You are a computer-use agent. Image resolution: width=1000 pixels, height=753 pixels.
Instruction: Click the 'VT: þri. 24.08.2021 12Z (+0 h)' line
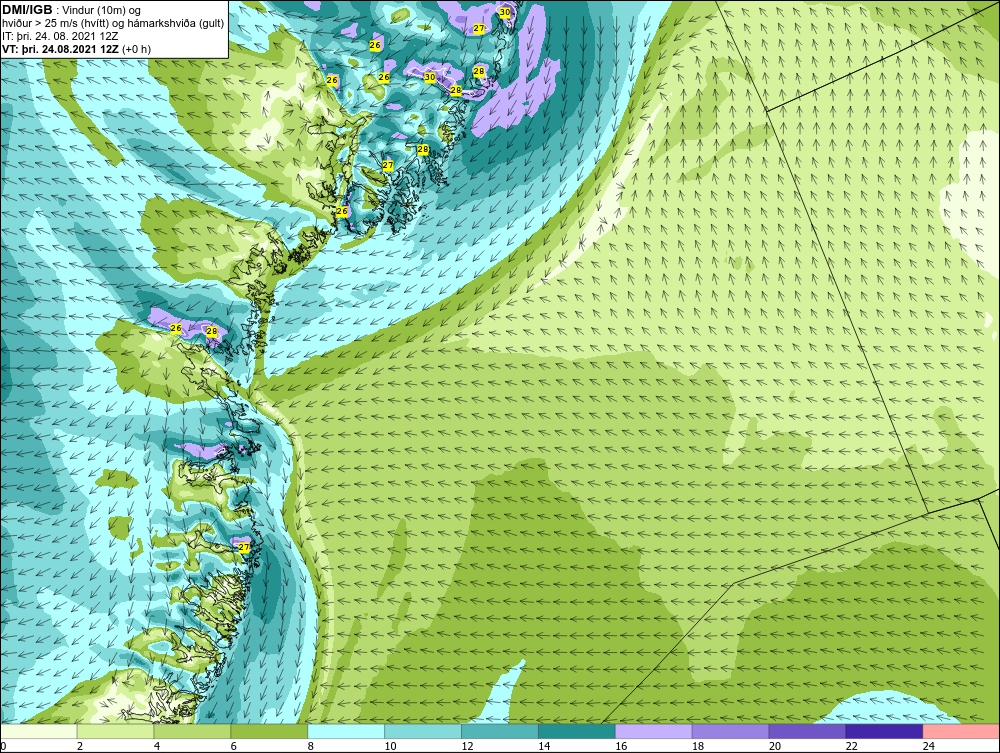coord(77,49)
